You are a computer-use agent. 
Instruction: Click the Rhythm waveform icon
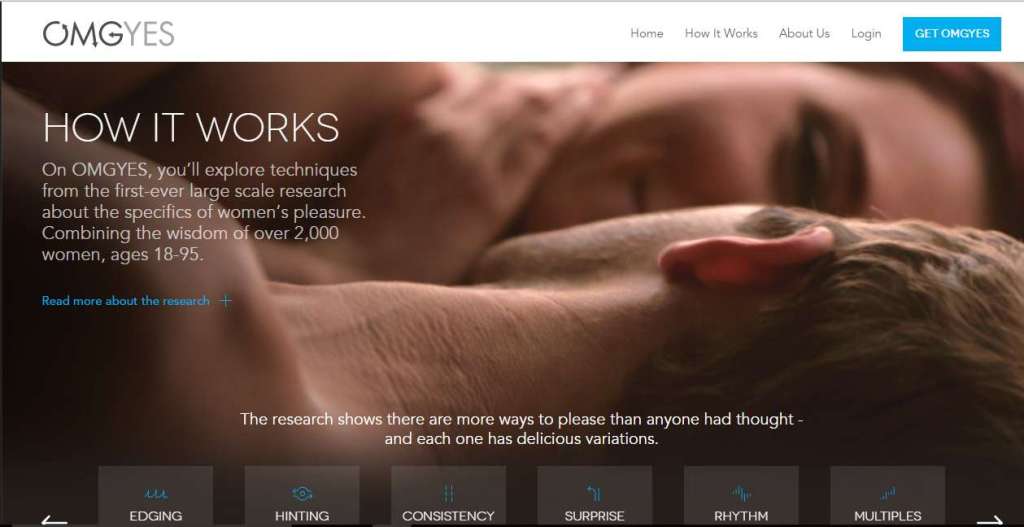click(x=741, y=494)
